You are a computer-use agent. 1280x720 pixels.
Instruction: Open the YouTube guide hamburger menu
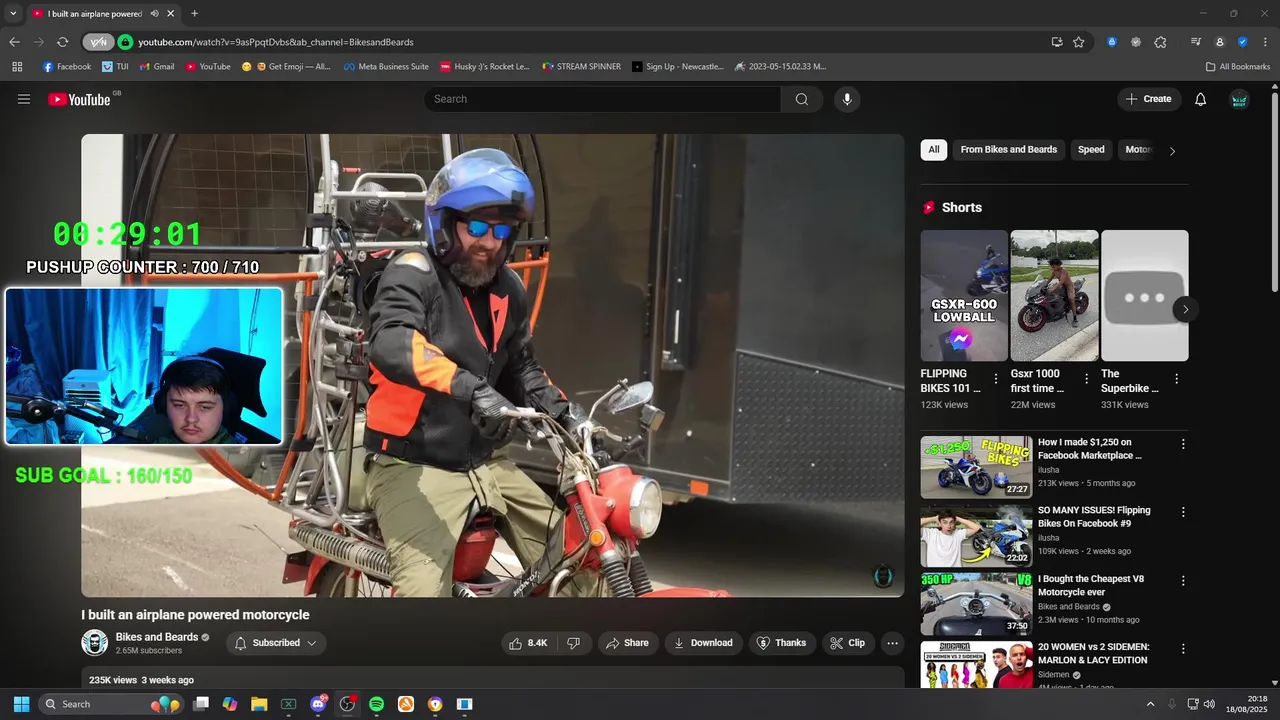pos(24,99)
